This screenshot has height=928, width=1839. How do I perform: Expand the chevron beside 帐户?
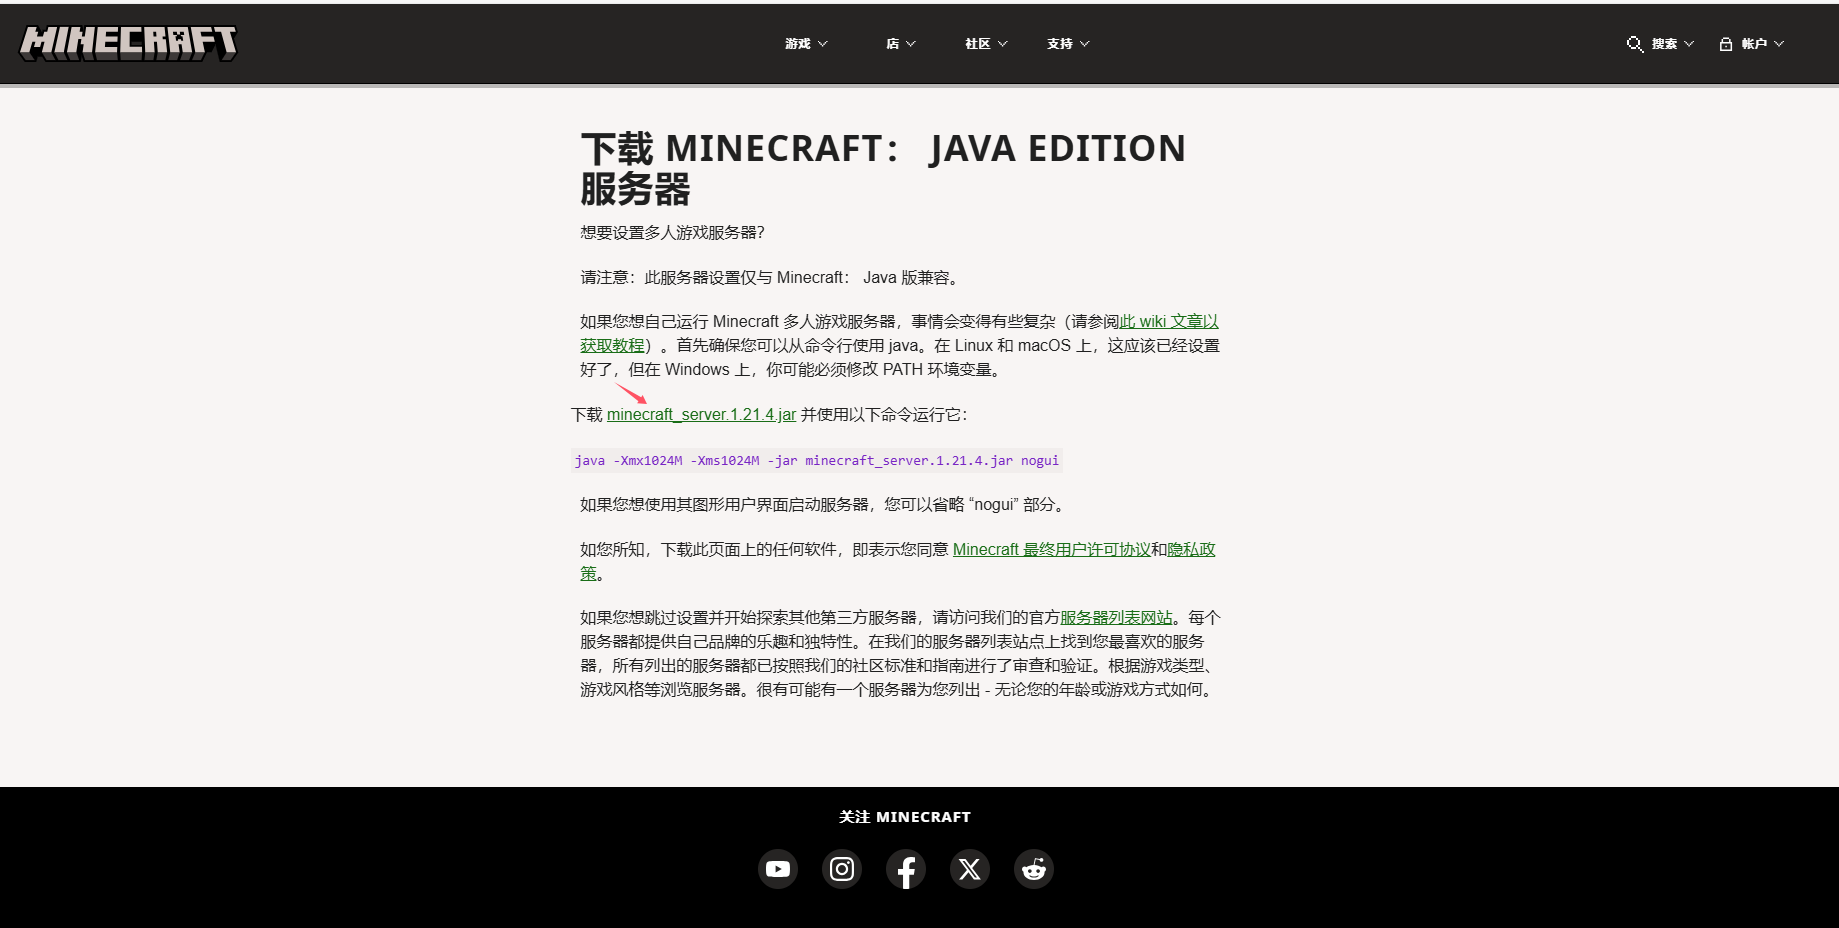tap(1779, 44)
